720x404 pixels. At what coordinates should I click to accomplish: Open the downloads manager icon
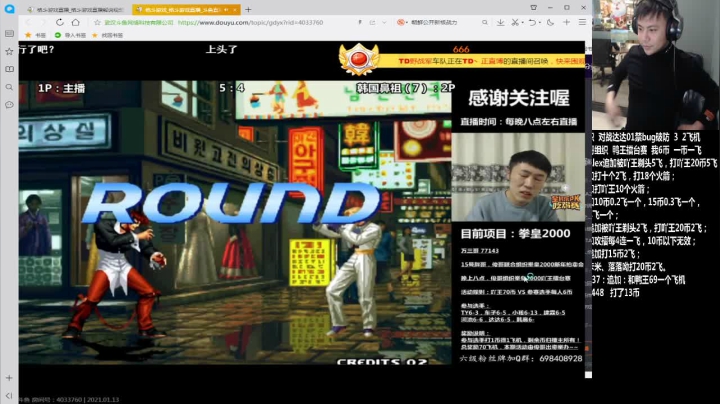click(x=501, y=22)
